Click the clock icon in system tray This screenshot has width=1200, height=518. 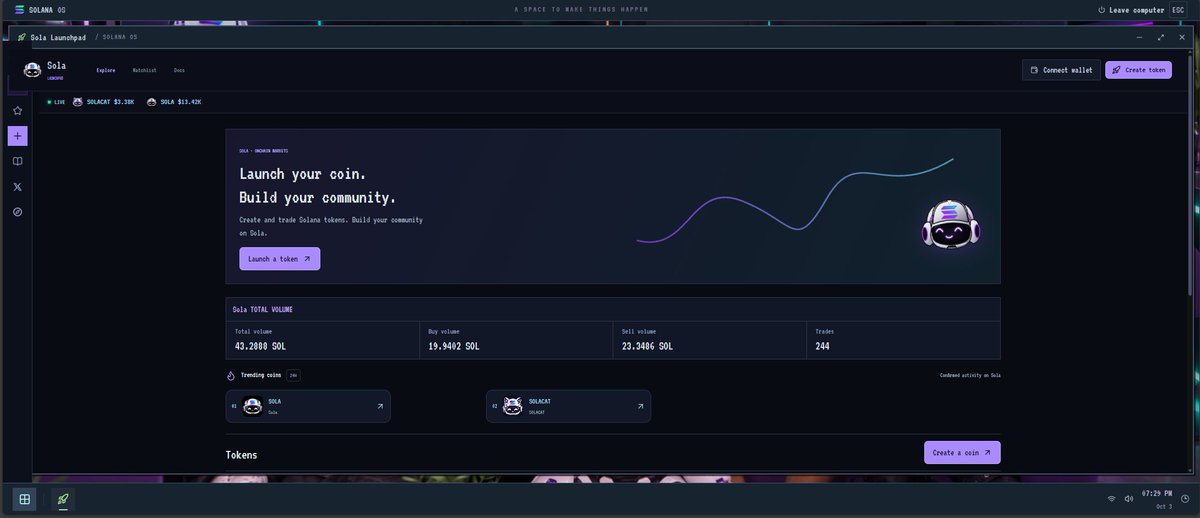(1185, 499)
